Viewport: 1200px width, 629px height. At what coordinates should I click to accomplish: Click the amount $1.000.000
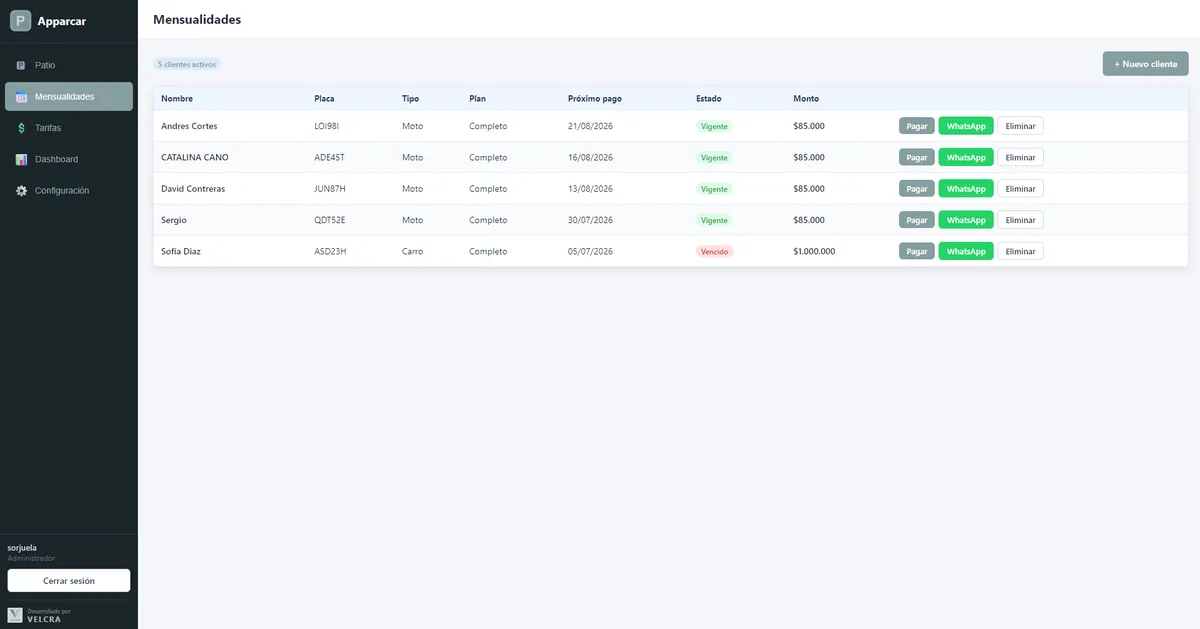pos(814,251)
